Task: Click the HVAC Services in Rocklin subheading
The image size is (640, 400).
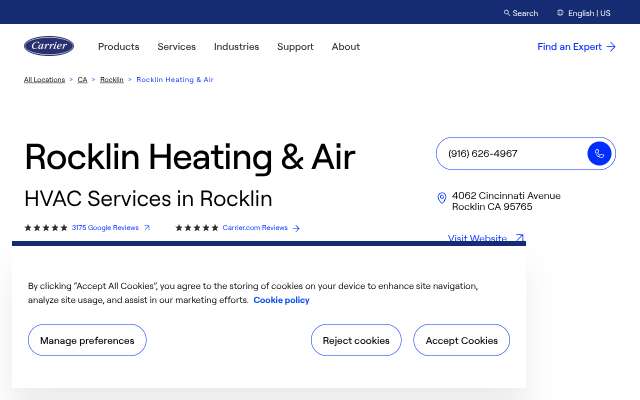Action: [148, 199]
